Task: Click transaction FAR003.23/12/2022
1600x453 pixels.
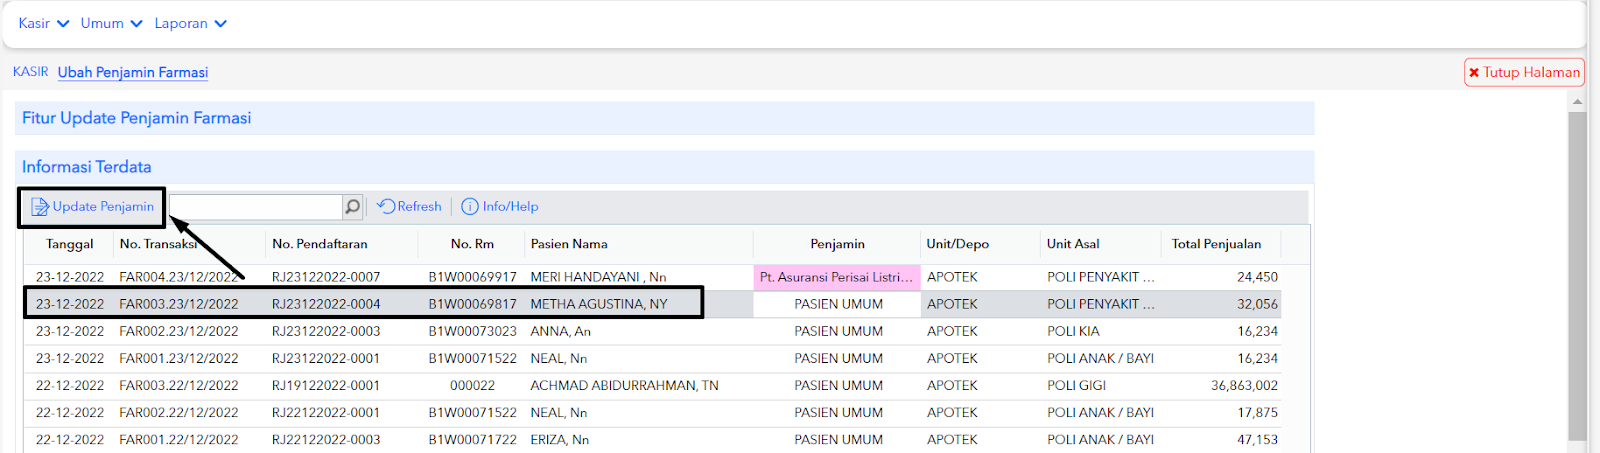Action: click(179, 304)
